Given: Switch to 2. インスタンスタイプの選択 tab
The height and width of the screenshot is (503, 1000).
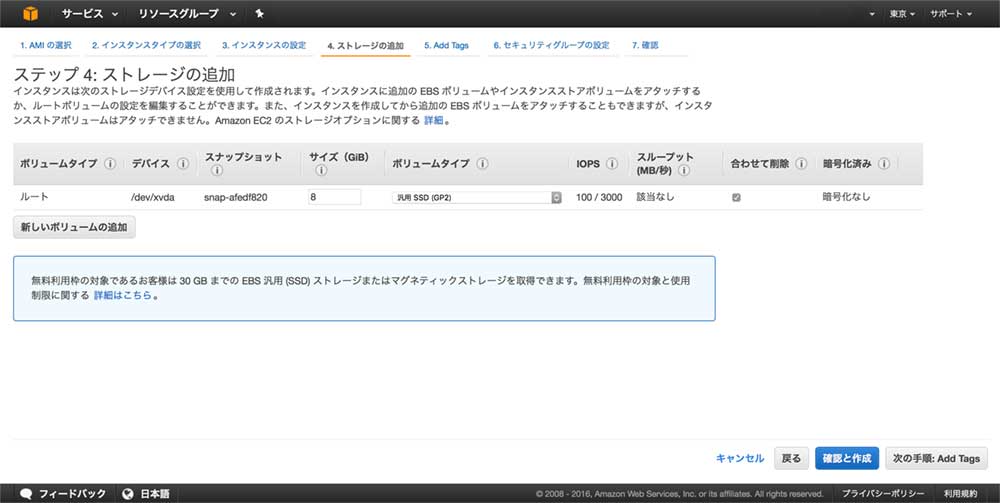Looking at the screenshot, I should click(146, 45).
